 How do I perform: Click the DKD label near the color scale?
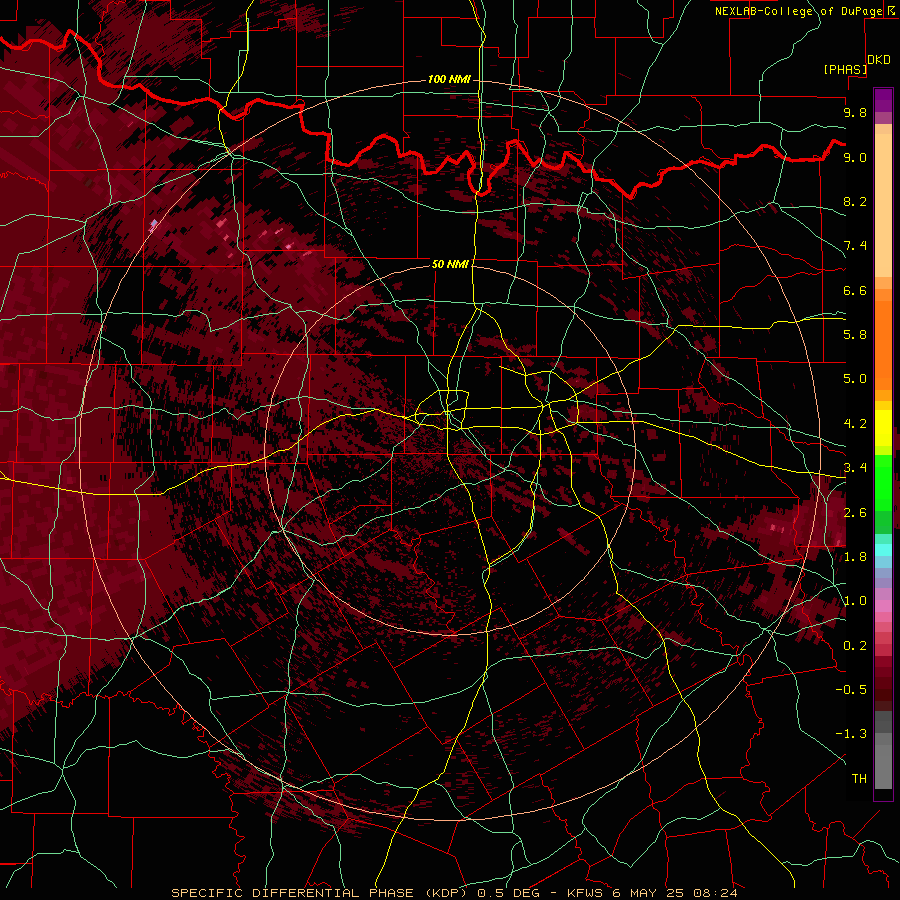click(879, 60)
